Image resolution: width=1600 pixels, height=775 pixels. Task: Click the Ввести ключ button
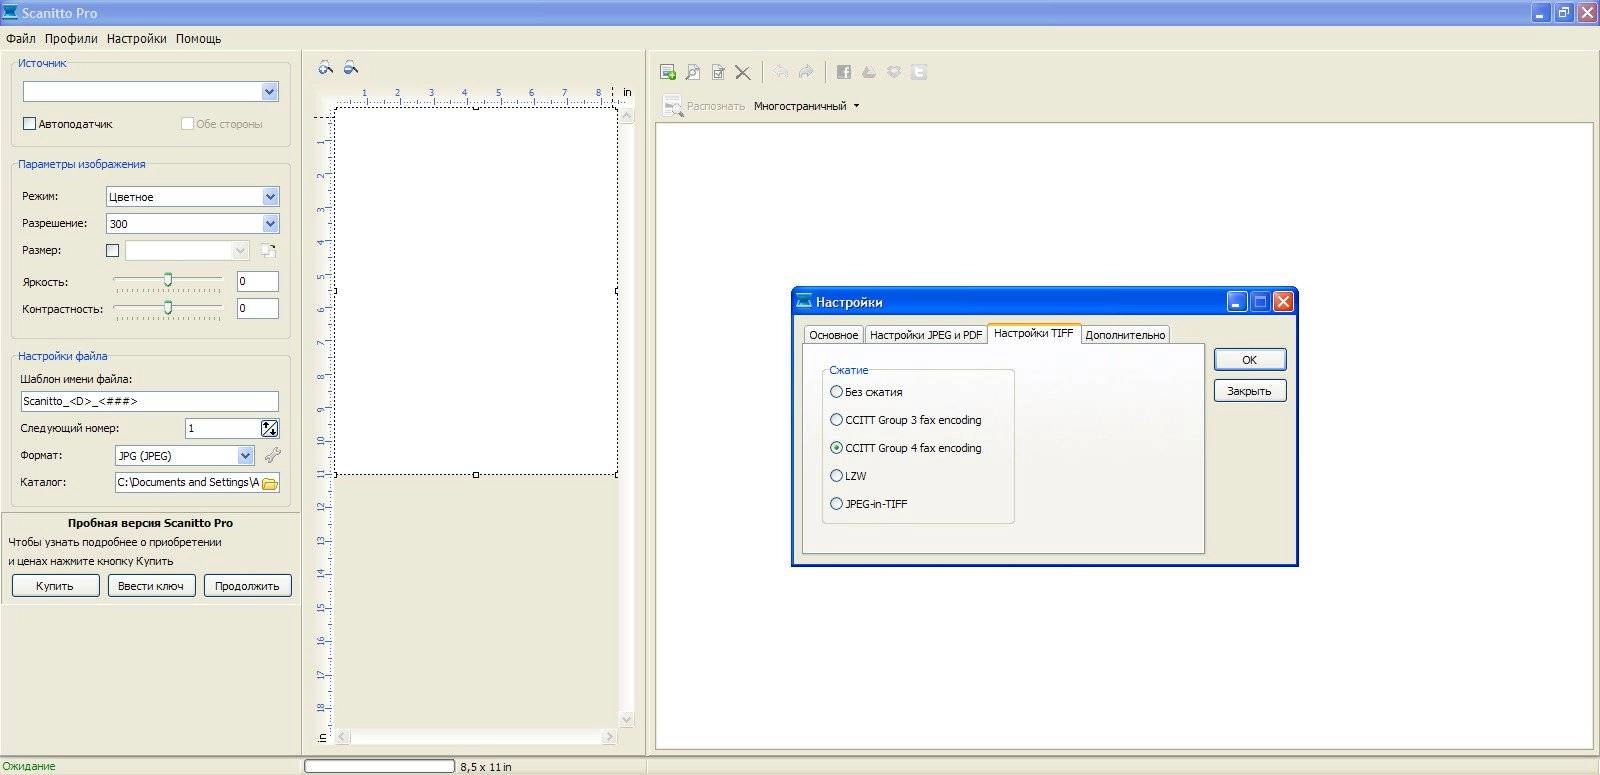(x=151, y=586)
